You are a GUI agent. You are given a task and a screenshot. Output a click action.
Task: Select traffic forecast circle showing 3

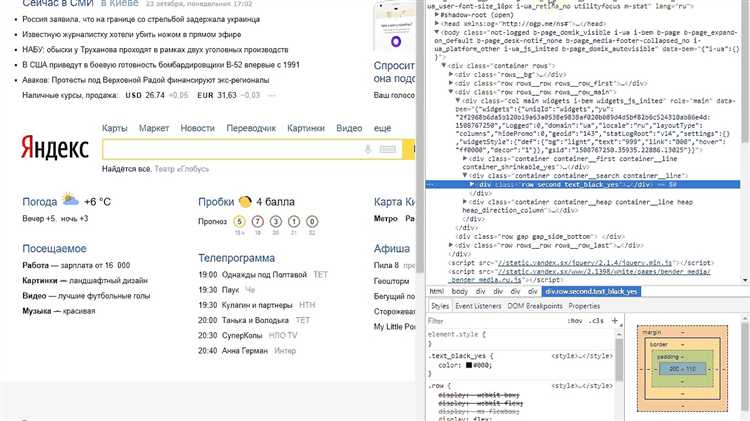click(276, 222)
